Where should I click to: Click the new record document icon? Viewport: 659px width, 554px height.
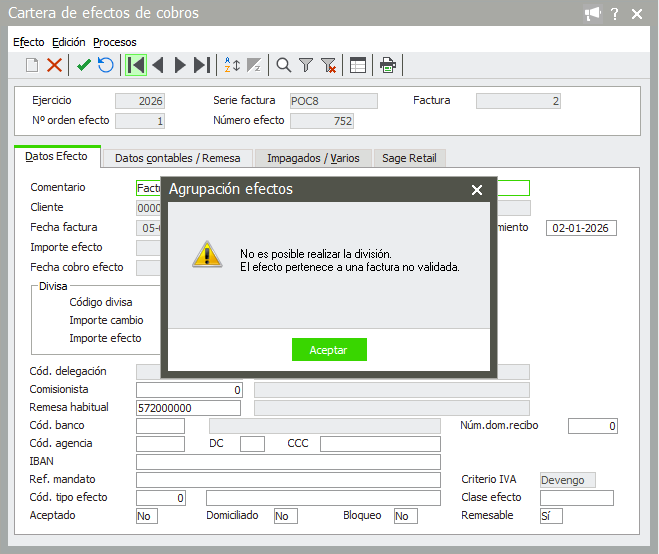(x=32, y=65)
